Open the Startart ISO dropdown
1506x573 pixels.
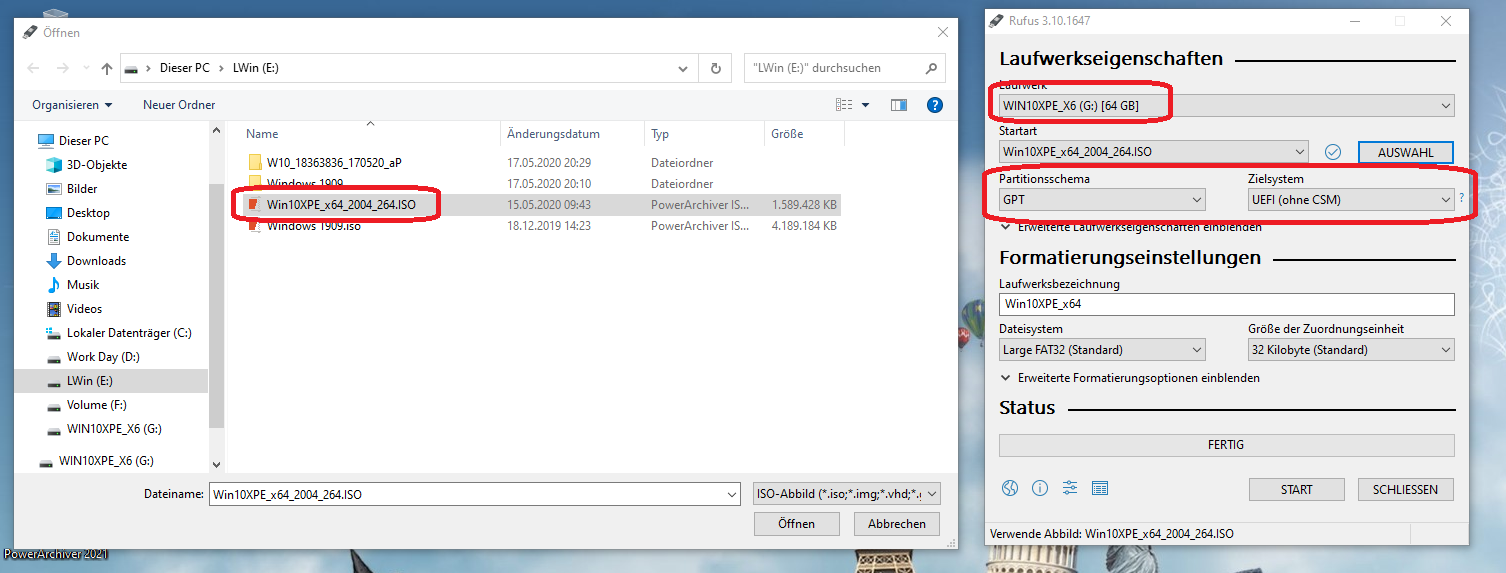1153,152
